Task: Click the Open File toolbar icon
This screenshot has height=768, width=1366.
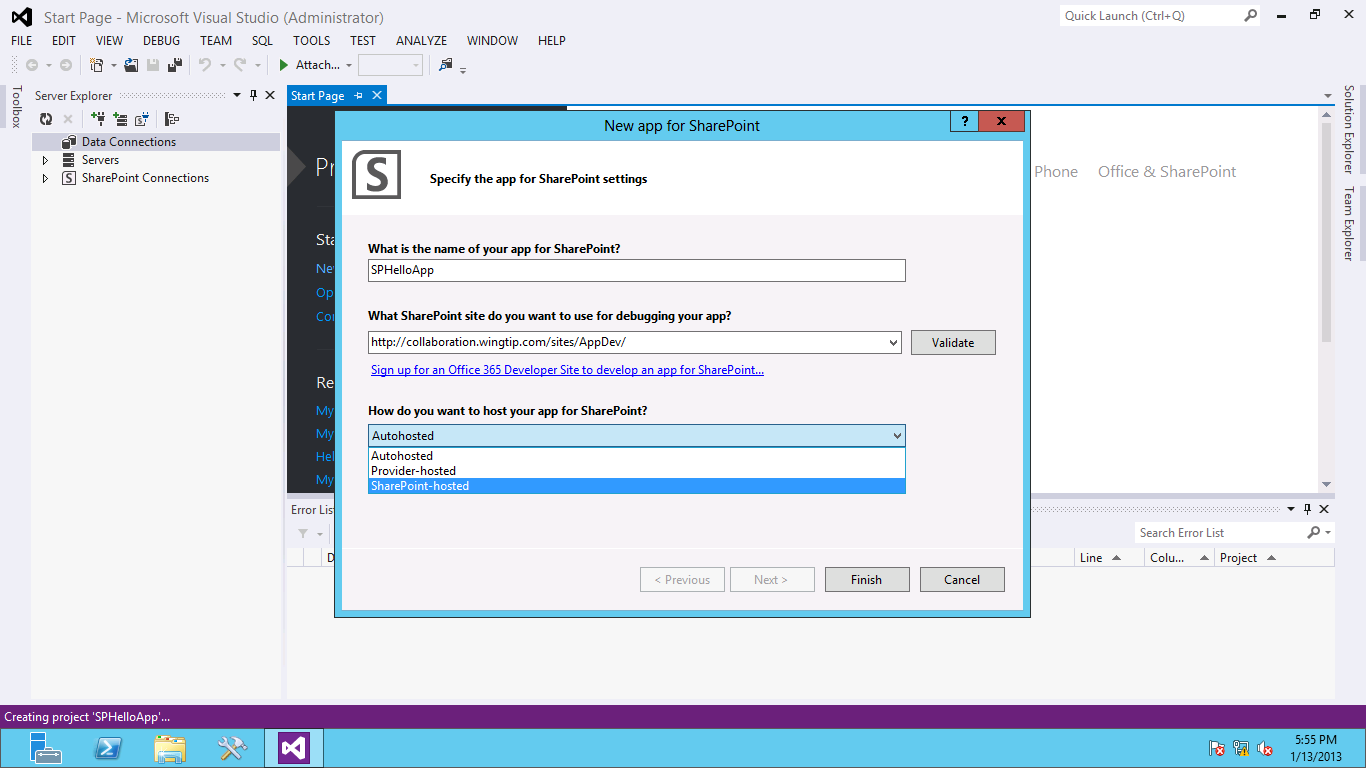Action: tap(131, 65)
